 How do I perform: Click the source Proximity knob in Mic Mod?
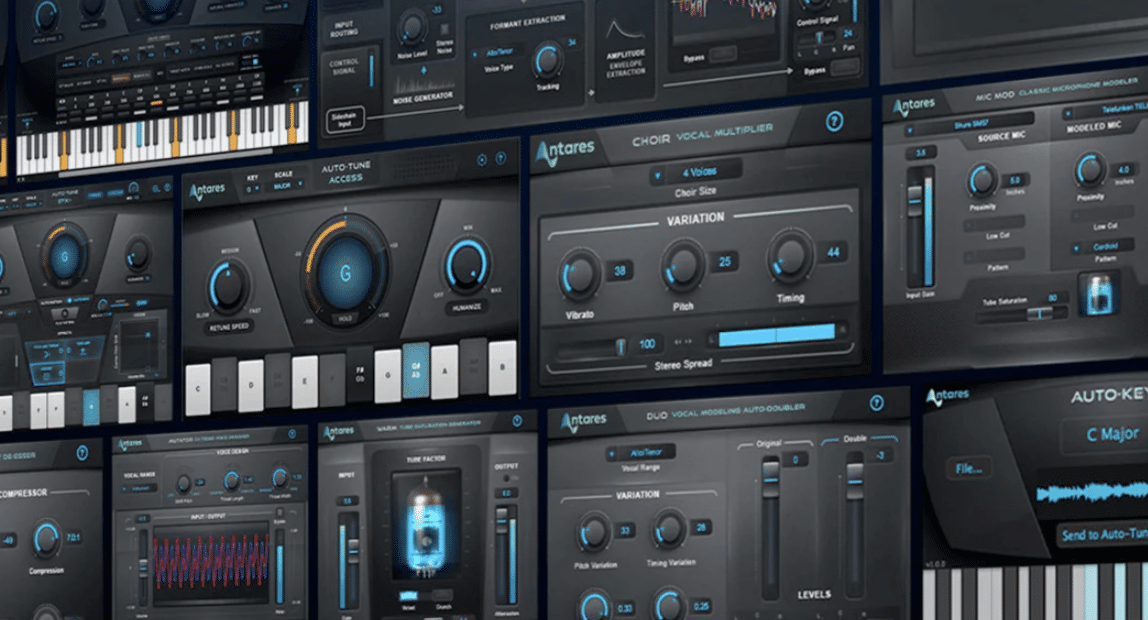click(x=982, y=180)
